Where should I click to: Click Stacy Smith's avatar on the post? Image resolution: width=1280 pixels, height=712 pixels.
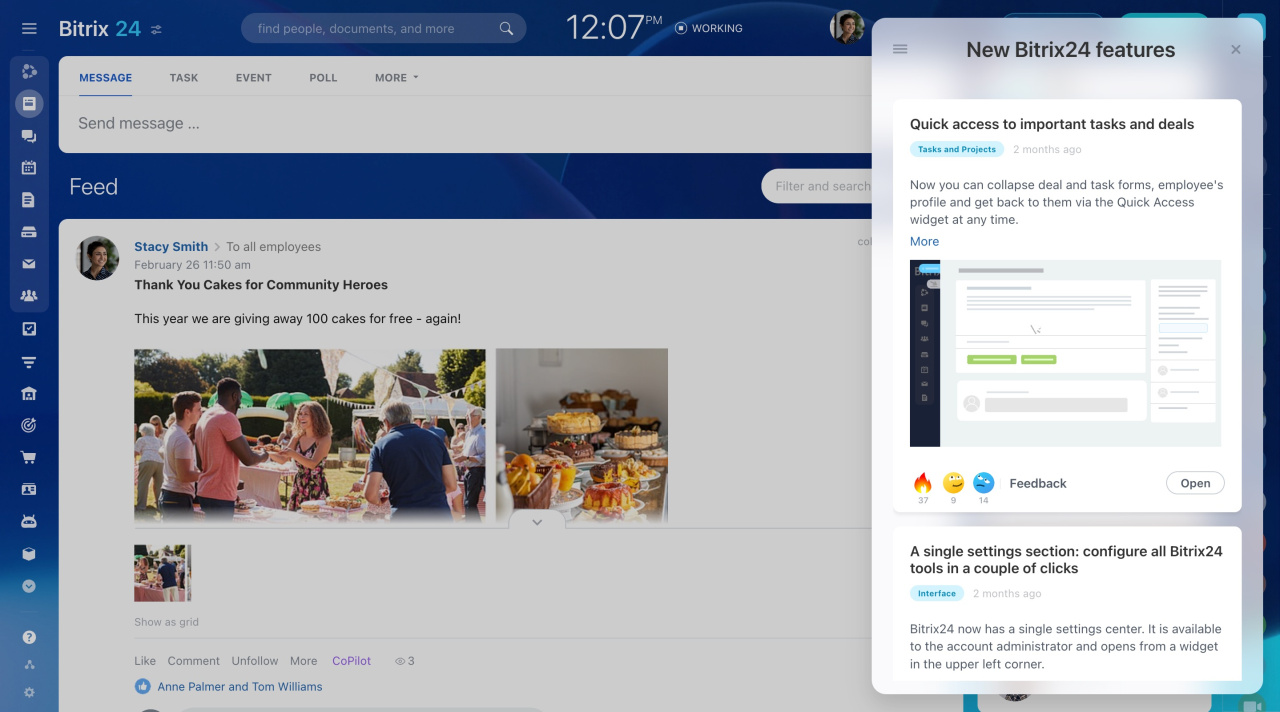pyautogui.click(x=98, y=258)
